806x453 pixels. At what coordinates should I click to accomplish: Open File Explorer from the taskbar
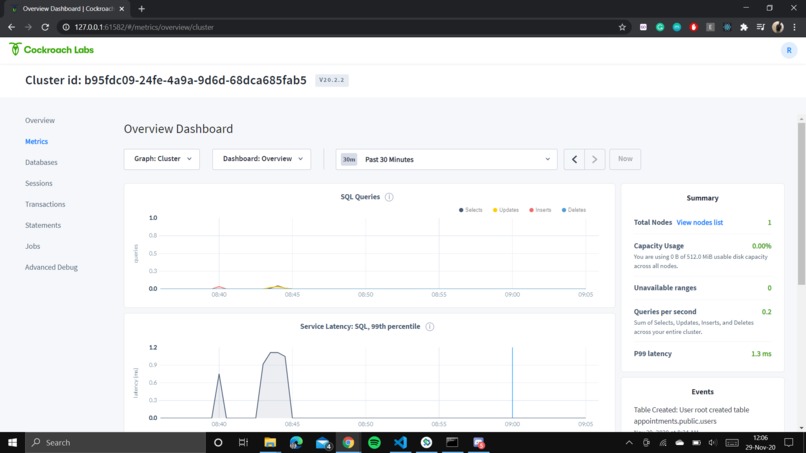point(270,442)
